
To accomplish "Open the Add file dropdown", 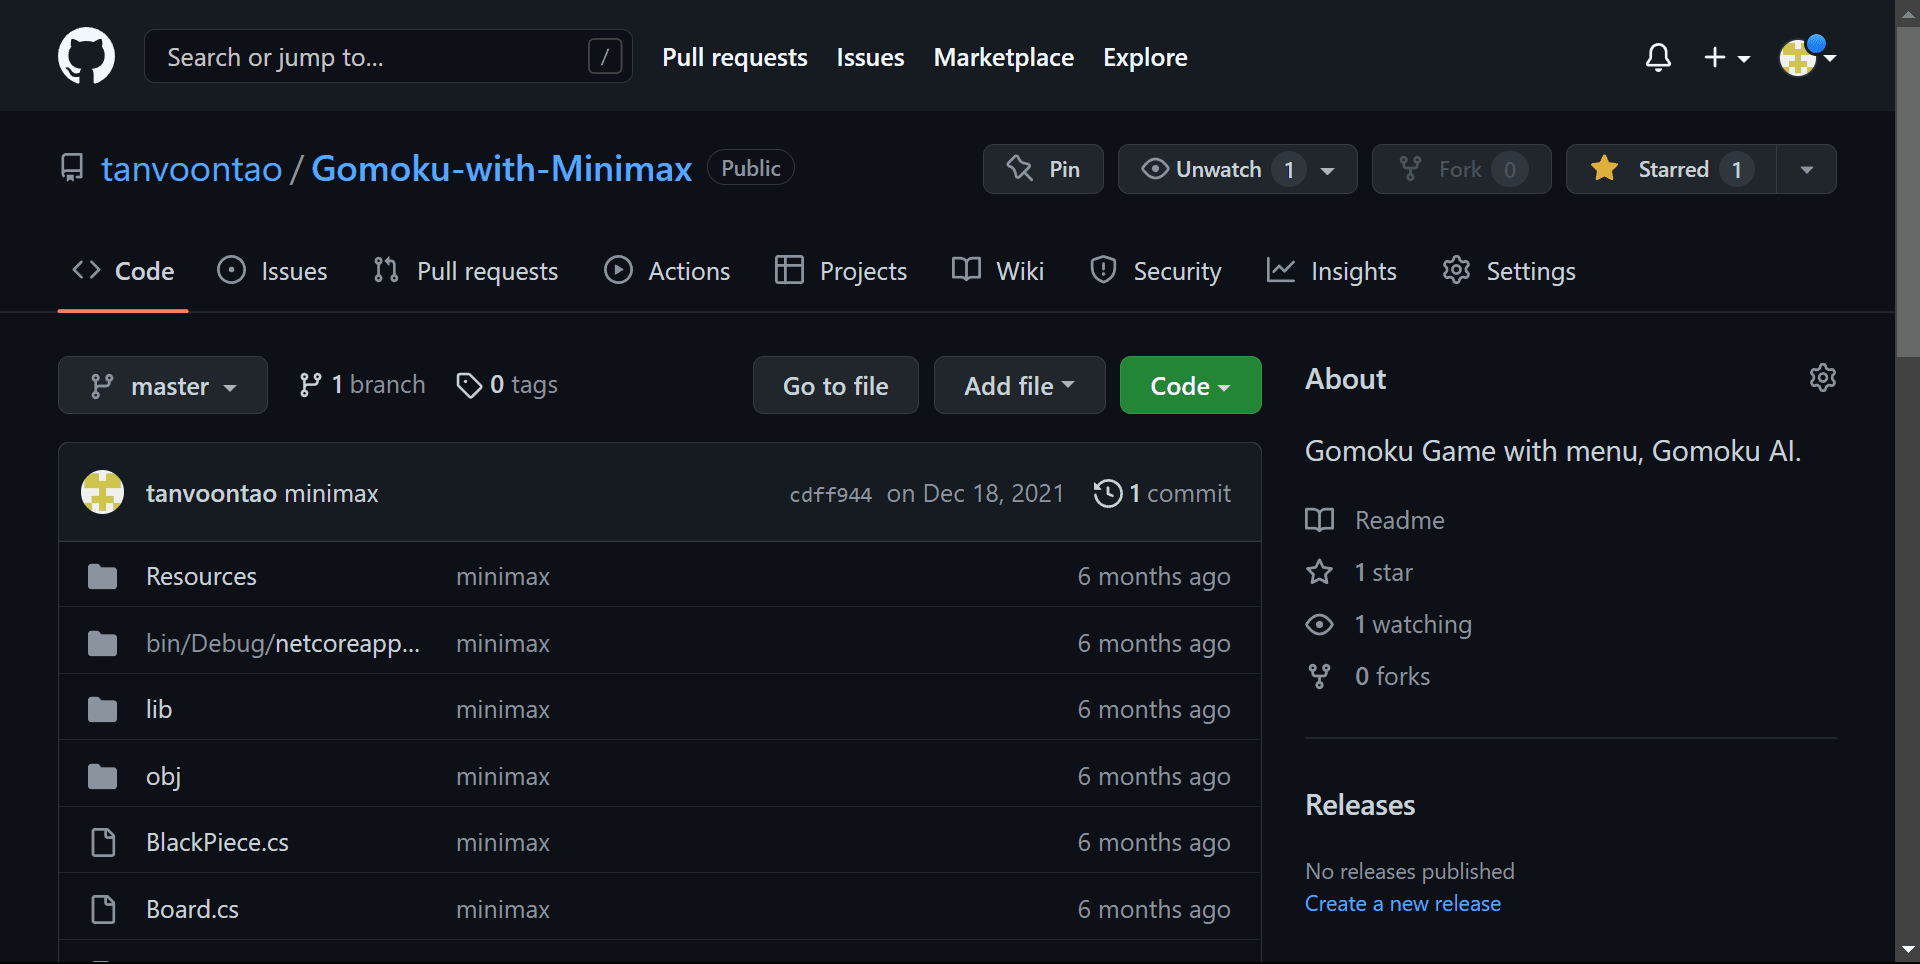I will tap(1020, 385).
